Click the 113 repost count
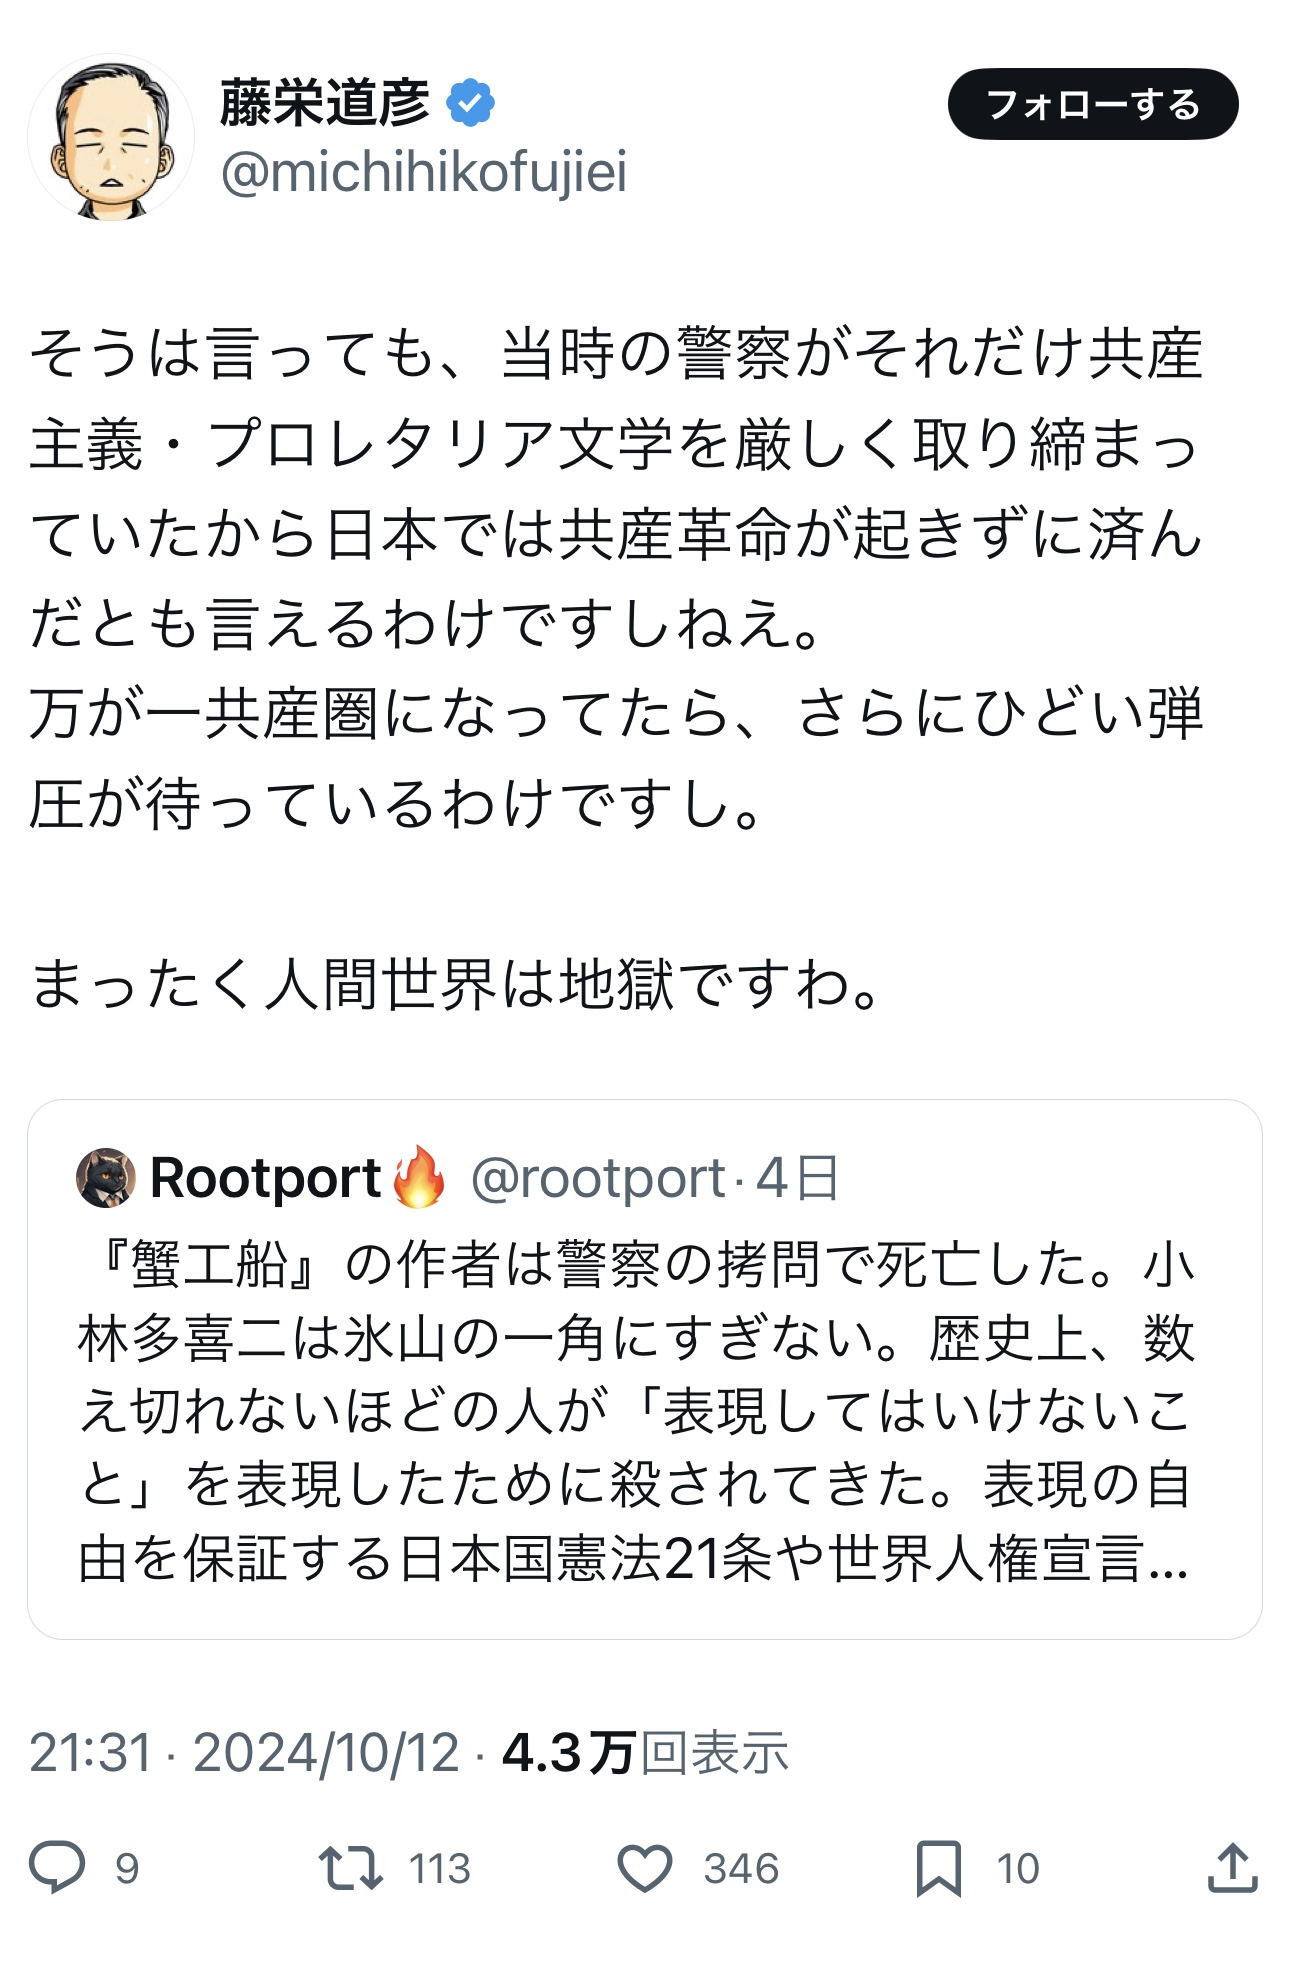This screenshot has height=1968, width=1290. click(439, 1868)
